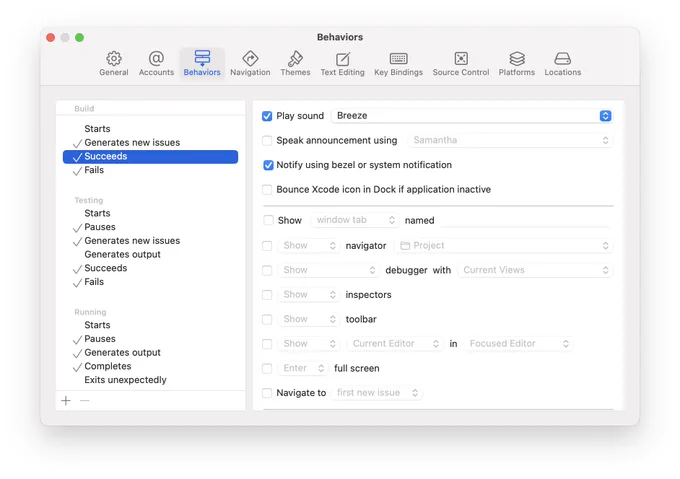Open the Show dropdown beside navigator

pos(308,245)
